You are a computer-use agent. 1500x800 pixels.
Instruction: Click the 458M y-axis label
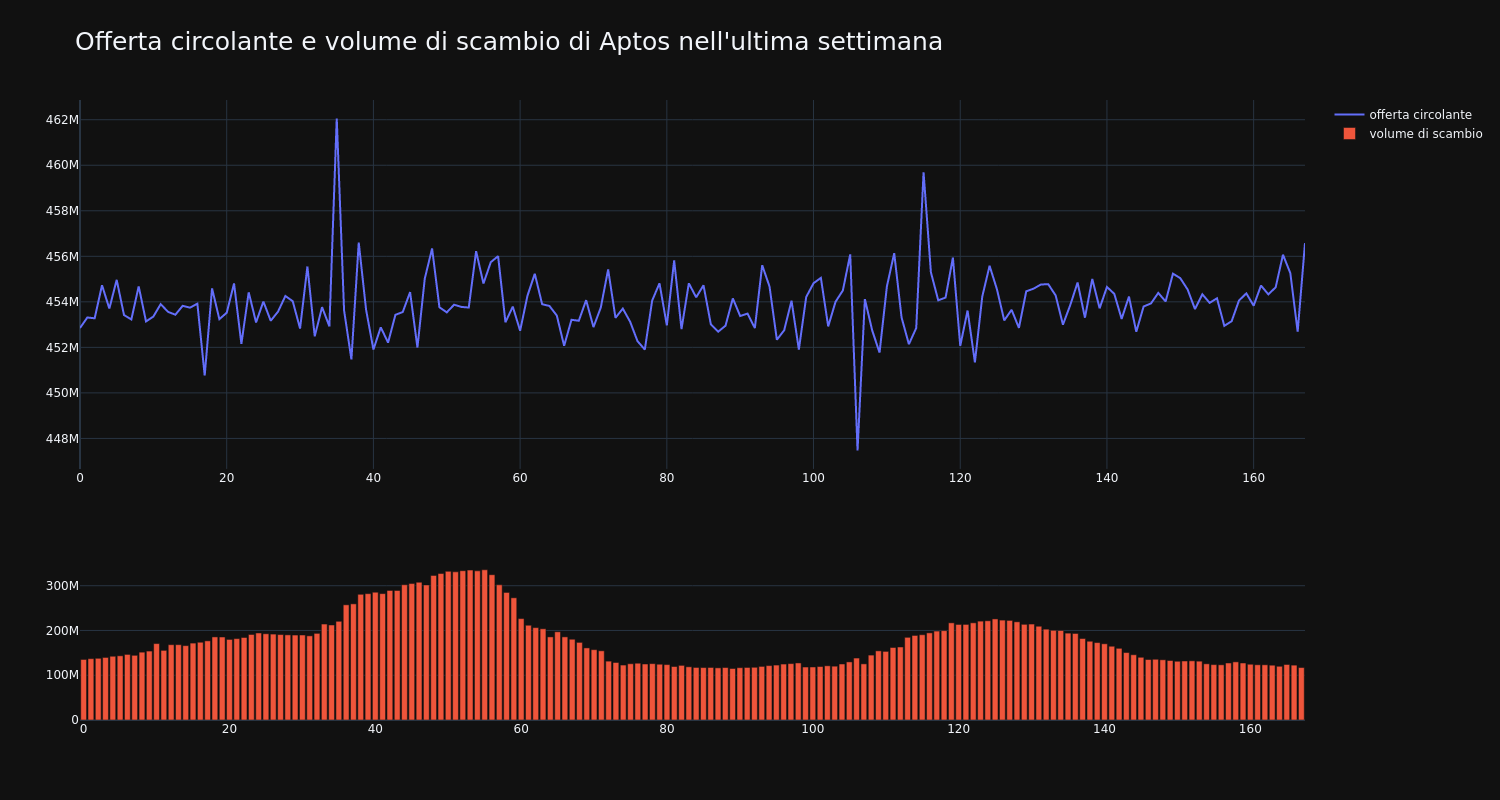62,211
